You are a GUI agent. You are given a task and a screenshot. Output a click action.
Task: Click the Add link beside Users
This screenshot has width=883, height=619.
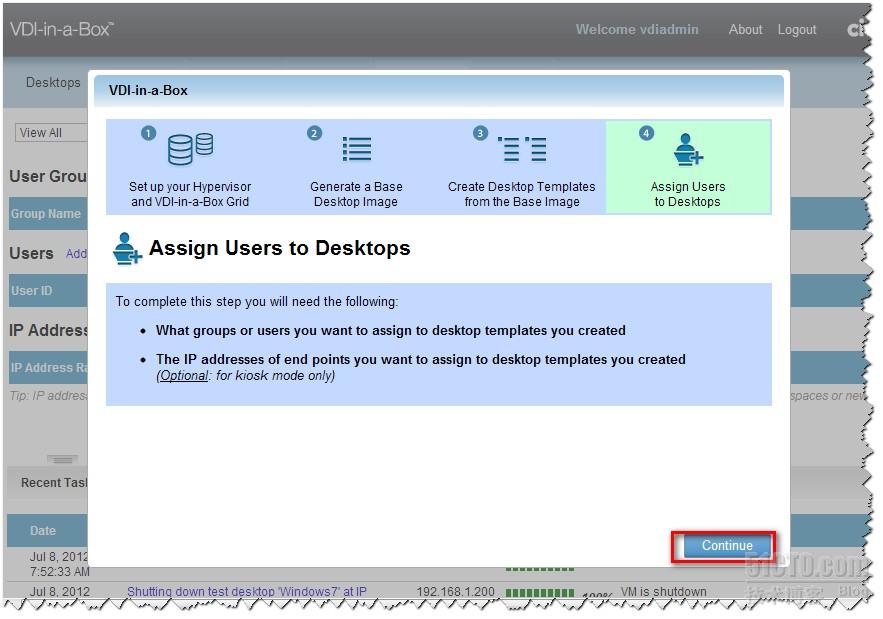(76, 253)
